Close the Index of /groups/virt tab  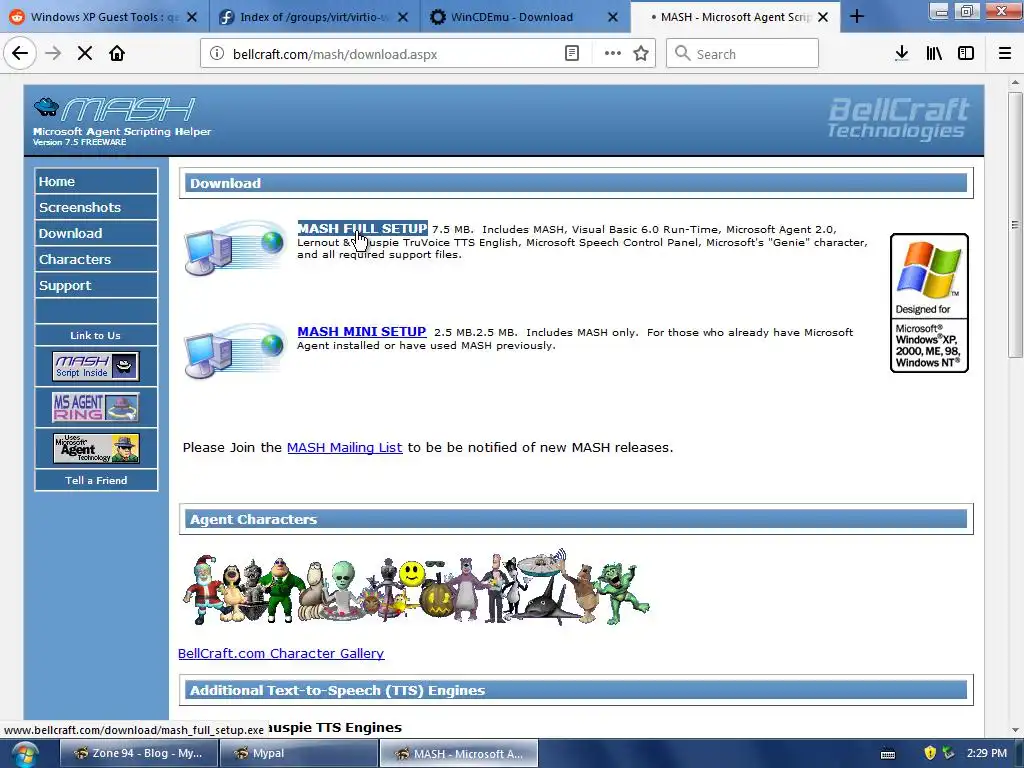(x=403, y=17)
